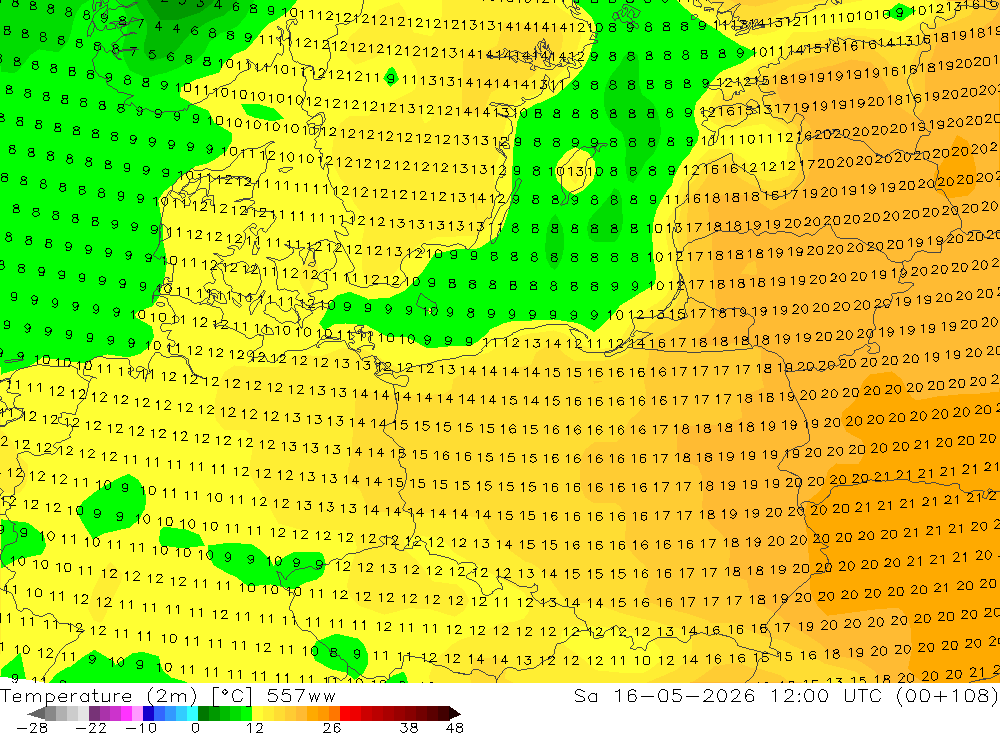Viewport: 1000px width, 733px height.
Task: Click the bright red legend swatch after 26
Action: pyautogui.click(x=345, y=713)
